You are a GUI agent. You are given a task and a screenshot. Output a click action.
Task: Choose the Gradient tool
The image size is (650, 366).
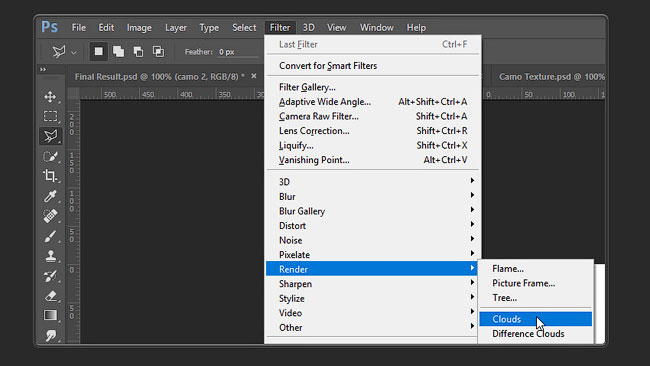click(50, 315)
